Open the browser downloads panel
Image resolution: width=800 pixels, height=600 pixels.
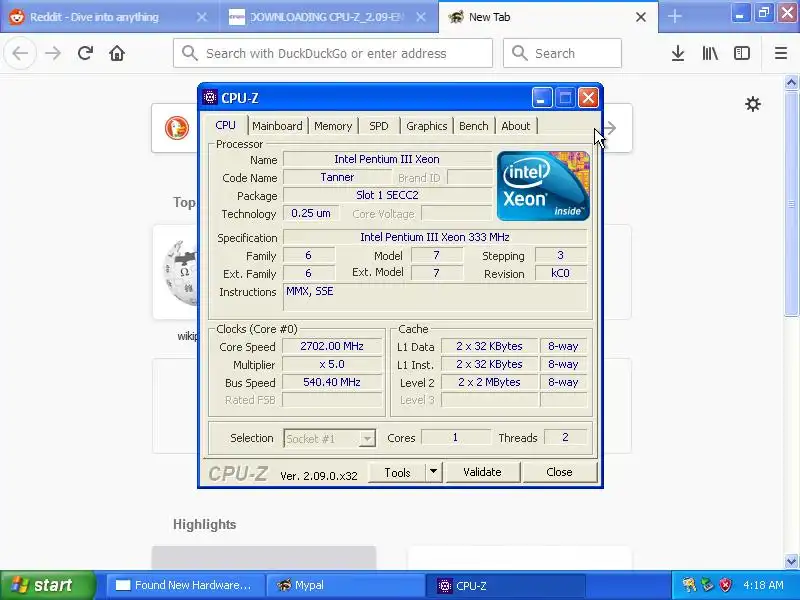pos(678,53)
